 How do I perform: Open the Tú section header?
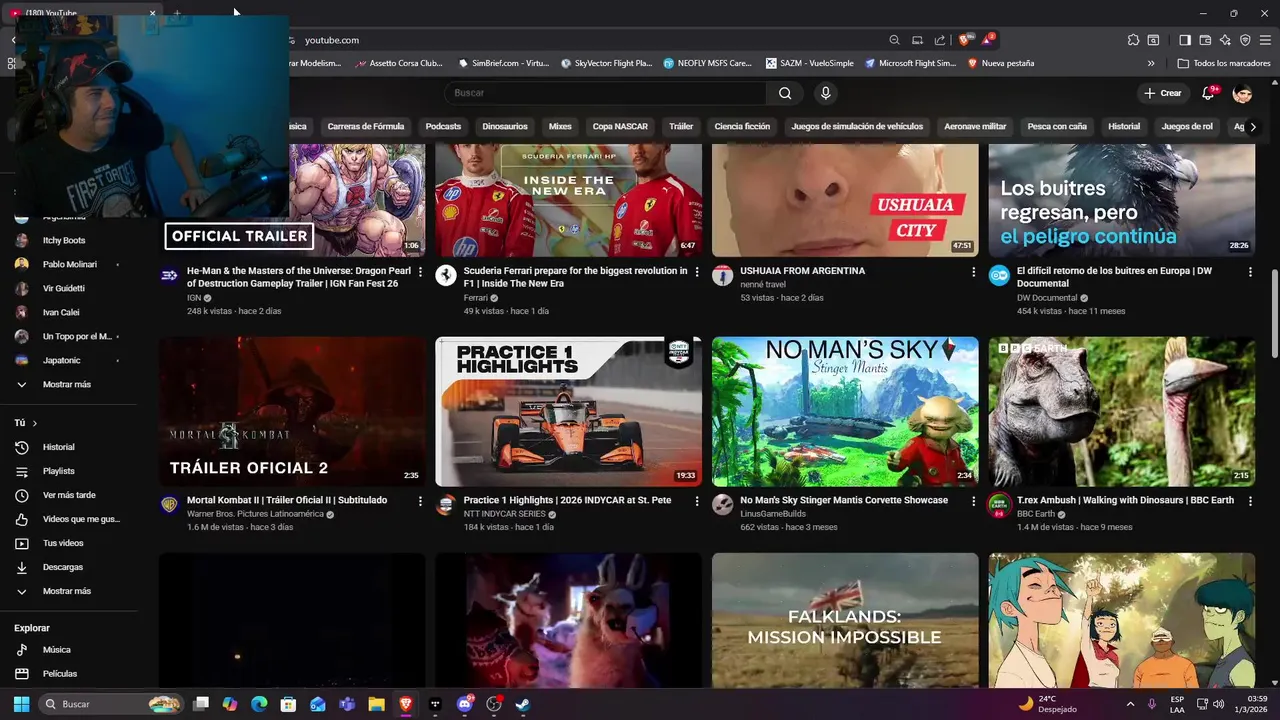[x=26, y=423]
